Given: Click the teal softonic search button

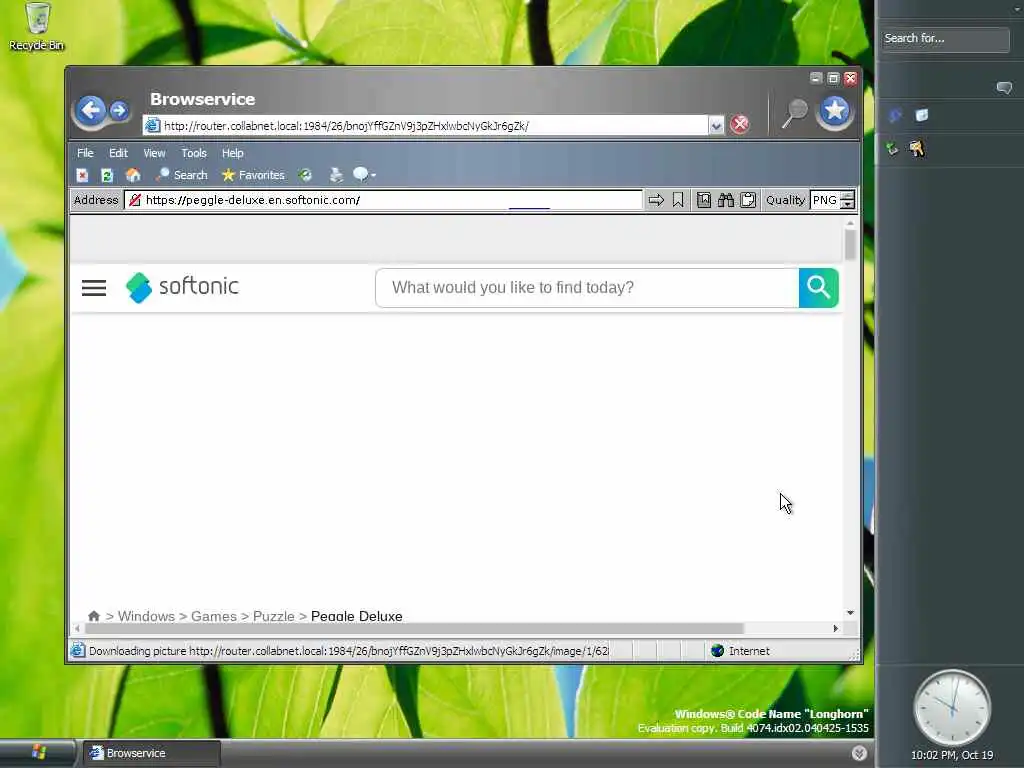Looking at the screenshot, I should 818,287.
